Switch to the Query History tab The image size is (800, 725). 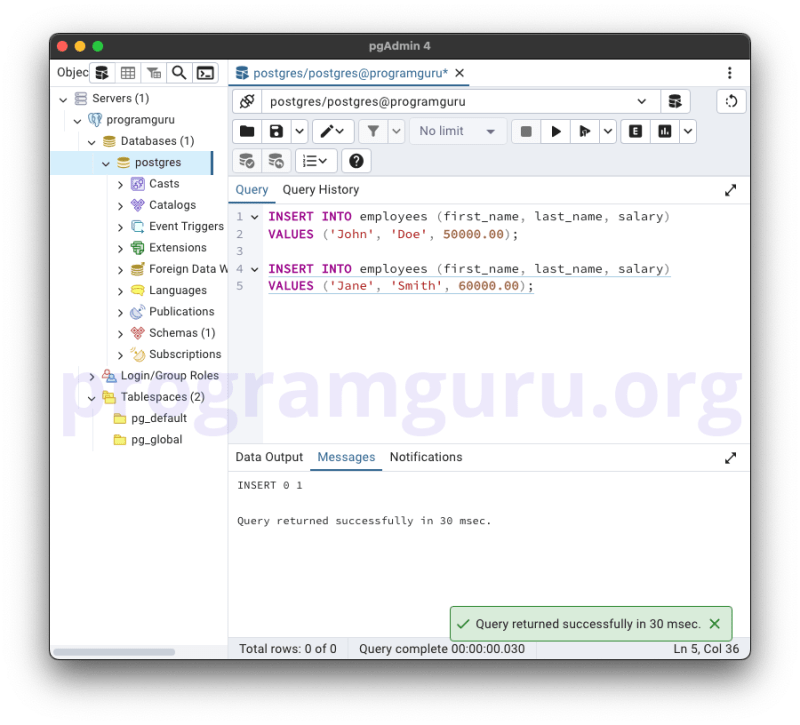coord(321,190)
